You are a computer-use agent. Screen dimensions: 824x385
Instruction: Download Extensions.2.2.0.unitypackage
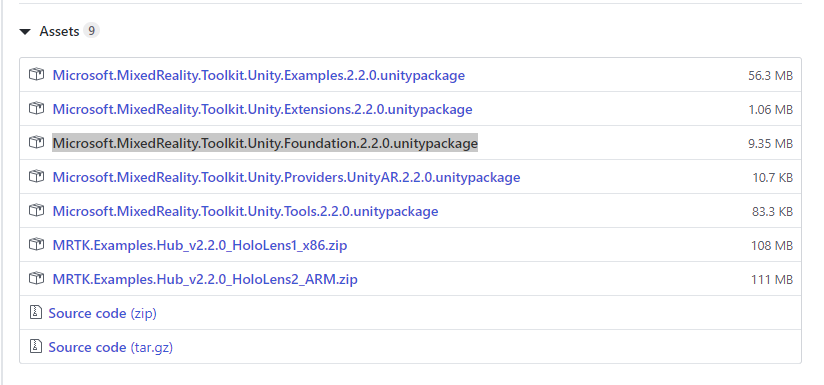tap(262, 109)
